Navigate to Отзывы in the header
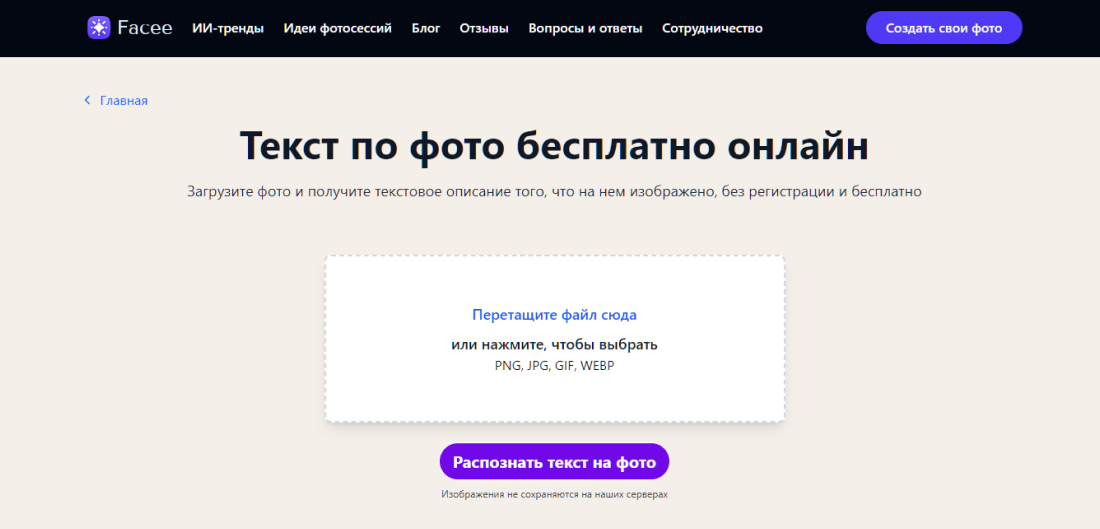 [484, 28]
